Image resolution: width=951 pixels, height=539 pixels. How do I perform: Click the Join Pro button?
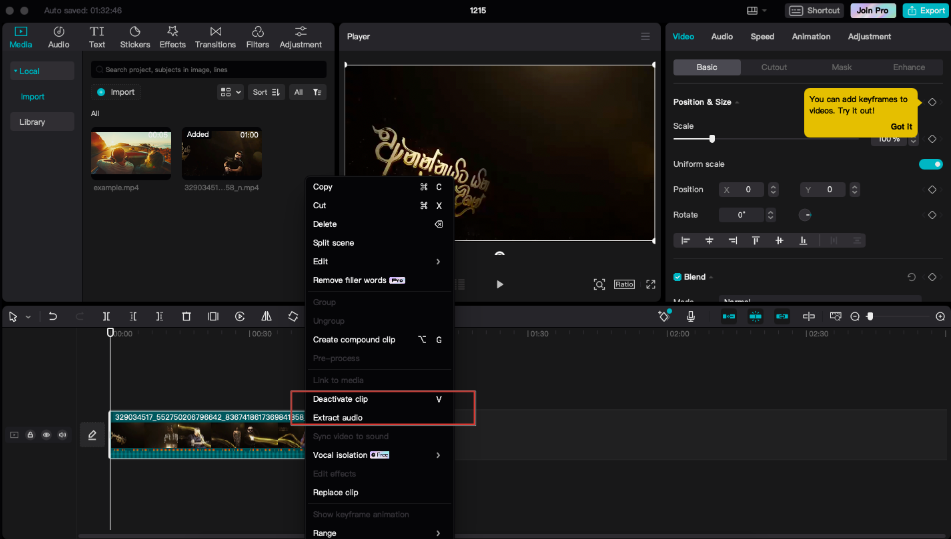click(x=873, y=10)
